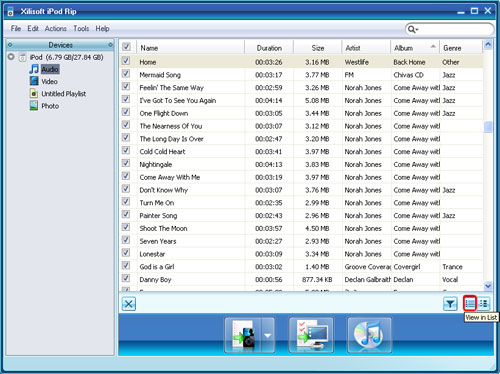Sort by the Size column header
The image size is (500, 374).
[x=318, y=48]
